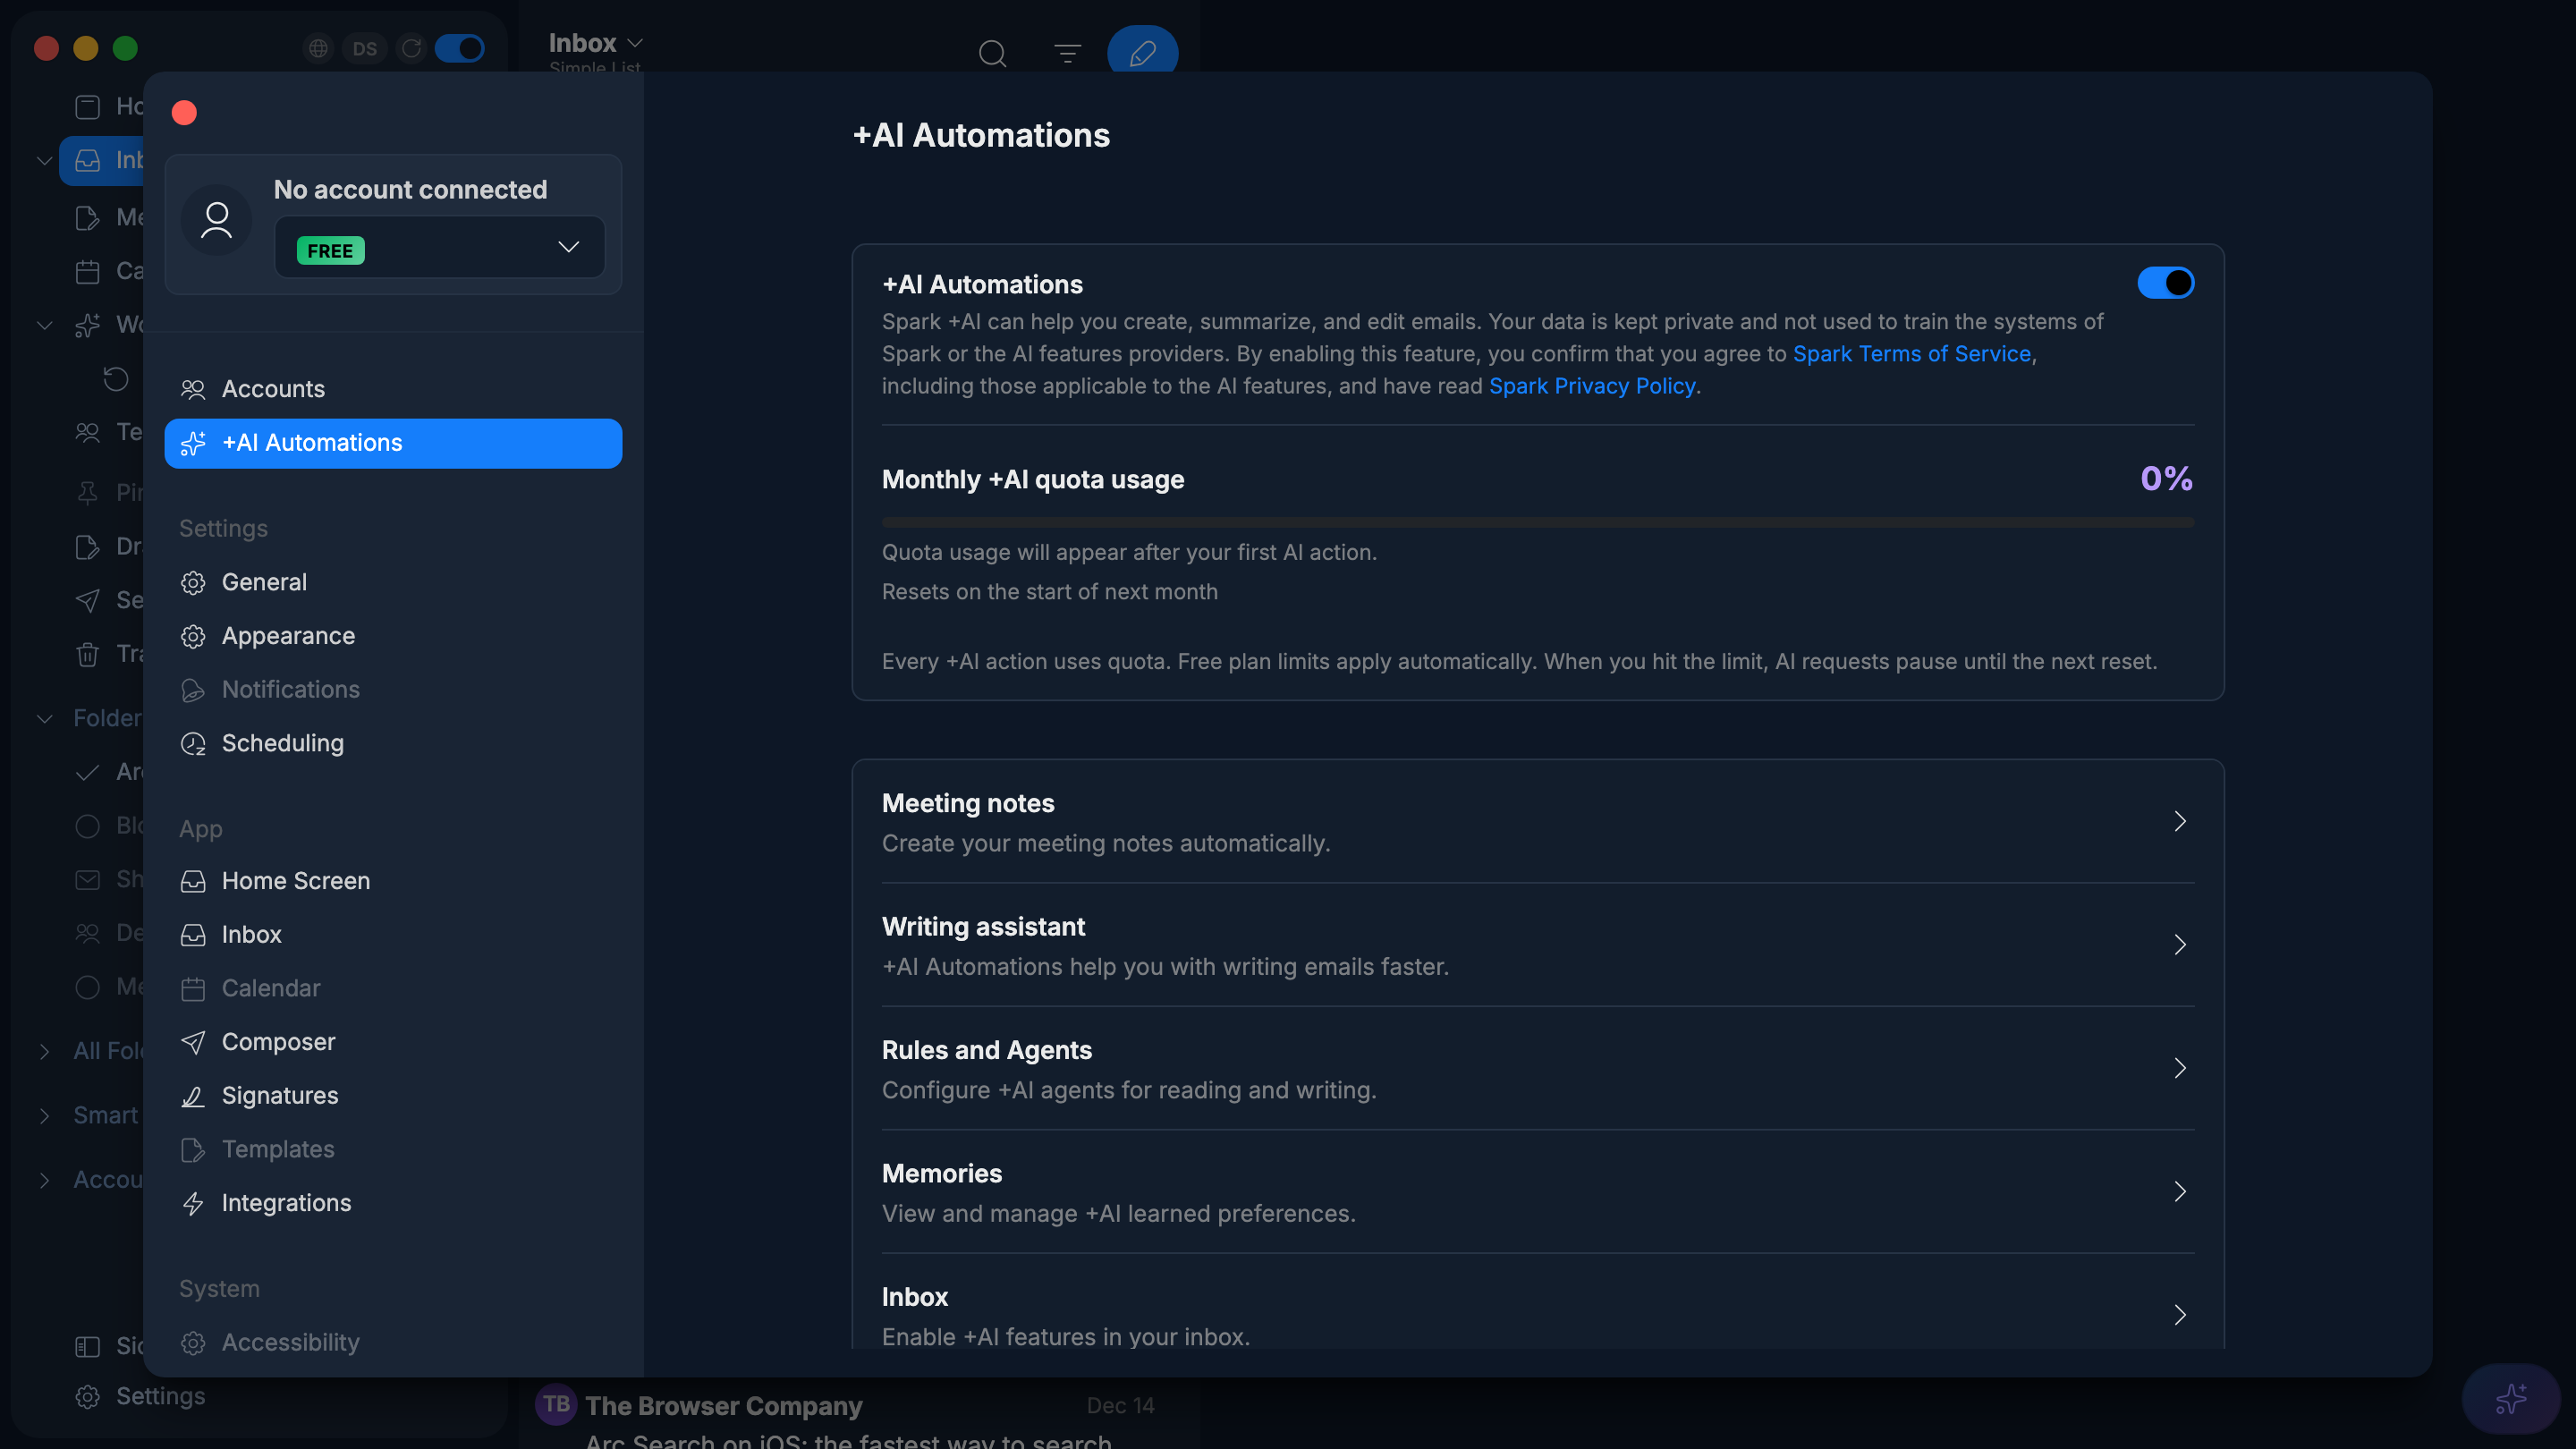Viewport: 2576px width, 1449px height.
Task: Click the floating +AI sparkle button
Action: click(x=2510, y=1398)
